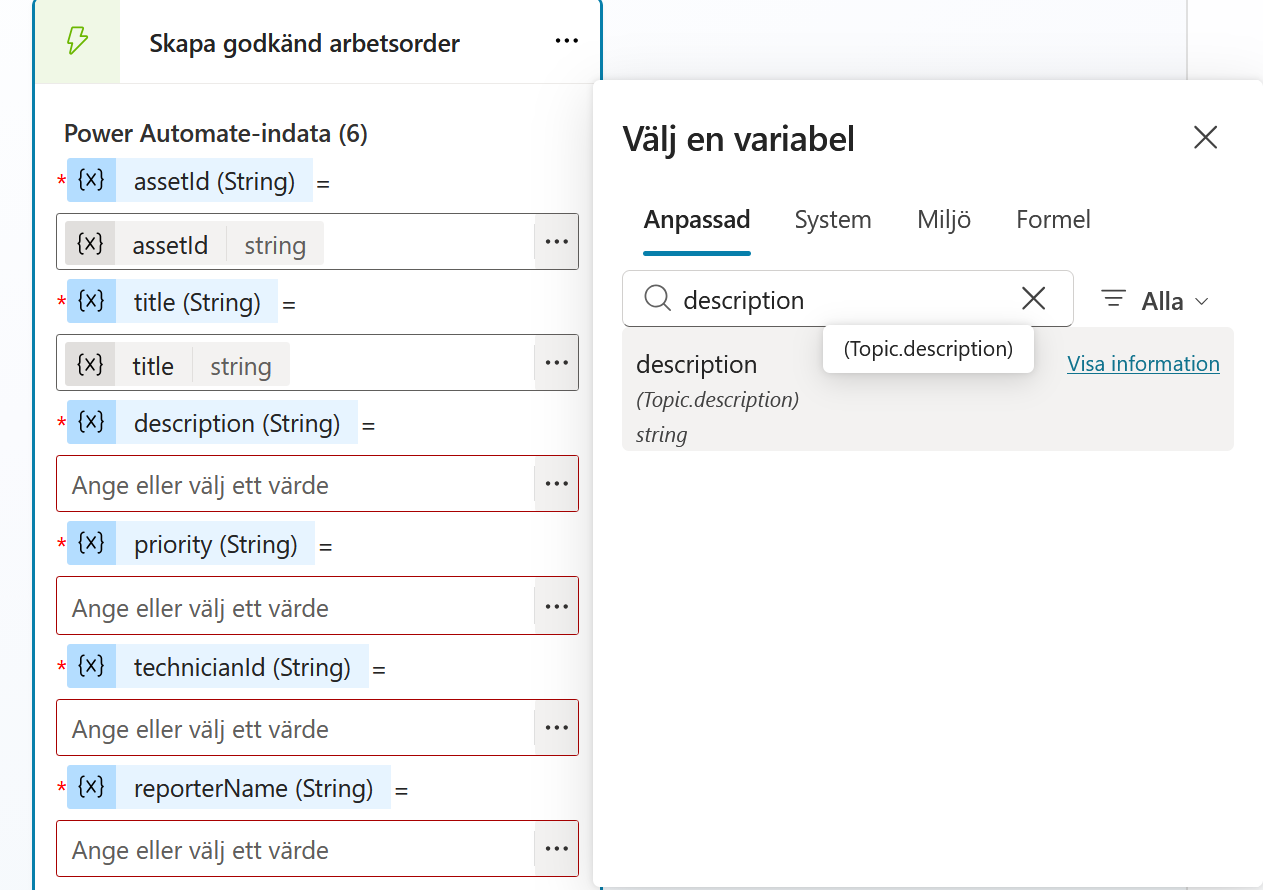Click the variable icon next to title (String)
The width and height of the screenshot is (1263, 890).
(91, 301)
